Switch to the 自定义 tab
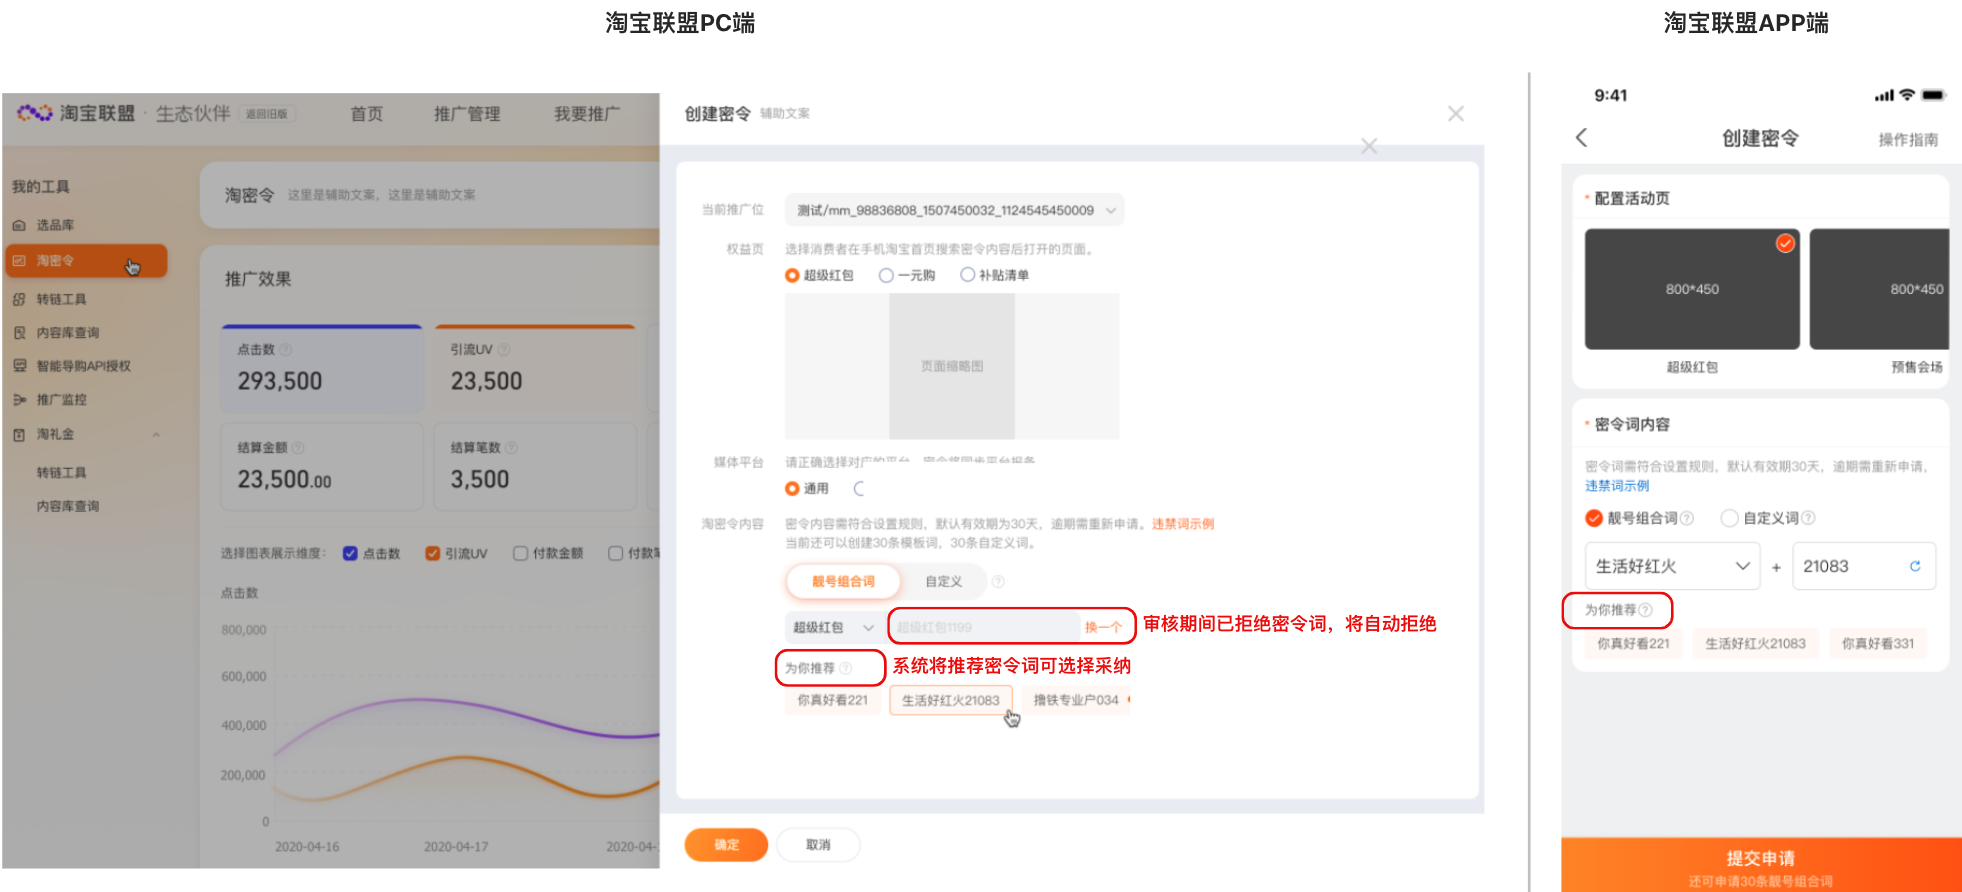This screenshot has height=892, width=1962. coord(943,582)
